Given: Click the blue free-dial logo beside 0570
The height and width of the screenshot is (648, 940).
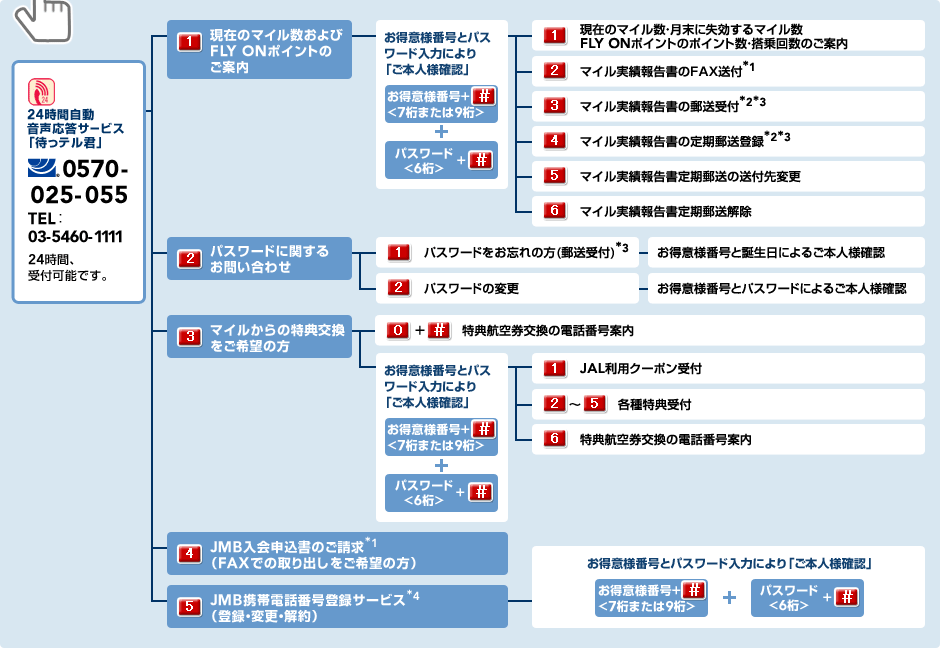Looking at the screenshot, I should (x=43, y=168).
